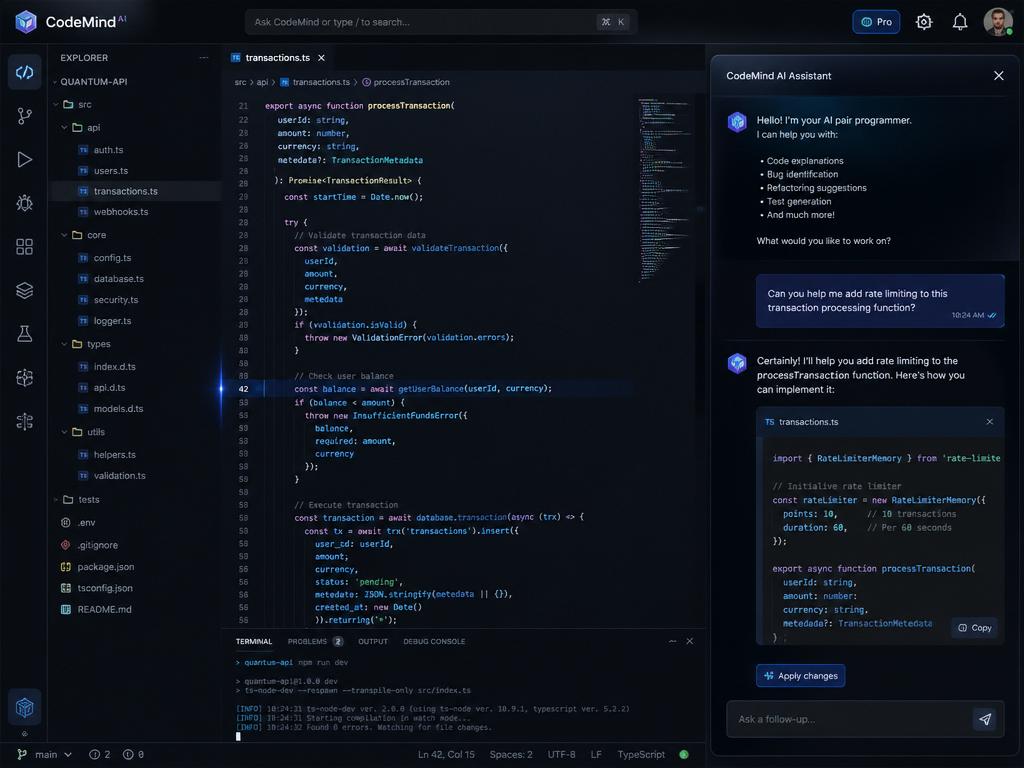
Task: Click the CodeMind cube icon at sidebar bottom
Action: [x=25, y=707]
